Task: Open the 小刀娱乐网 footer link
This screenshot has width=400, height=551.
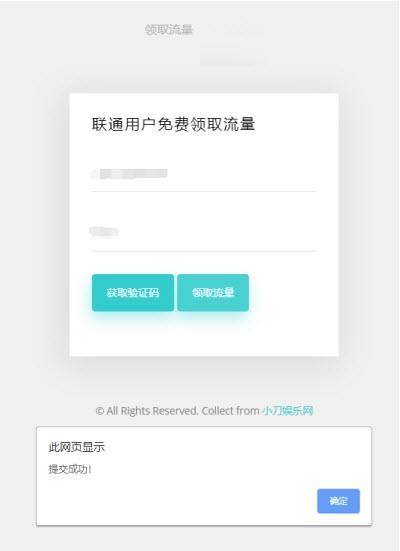Action: (288, 410)
